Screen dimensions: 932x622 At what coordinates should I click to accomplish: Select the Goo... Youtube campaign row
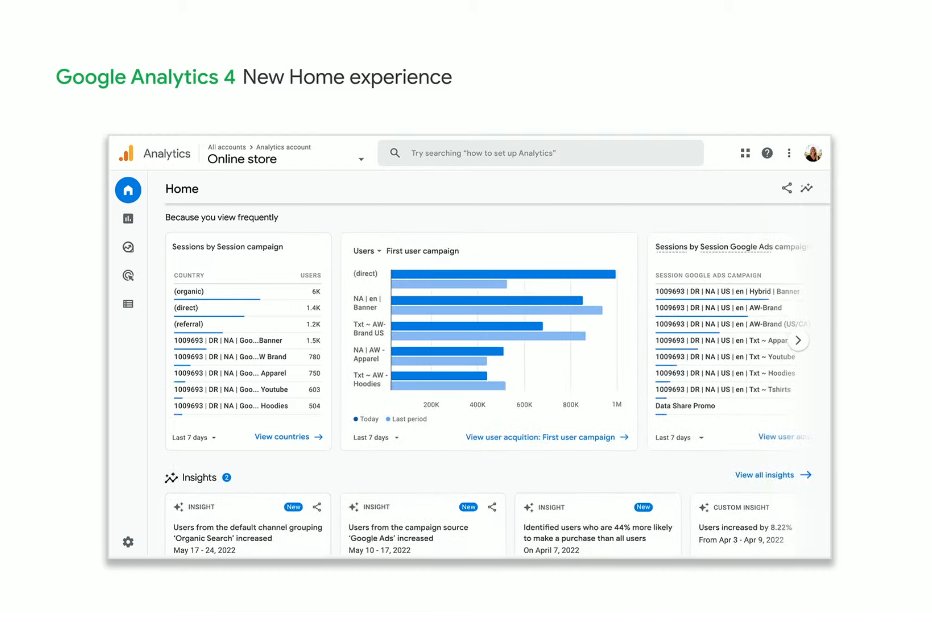tap(247, 390)
